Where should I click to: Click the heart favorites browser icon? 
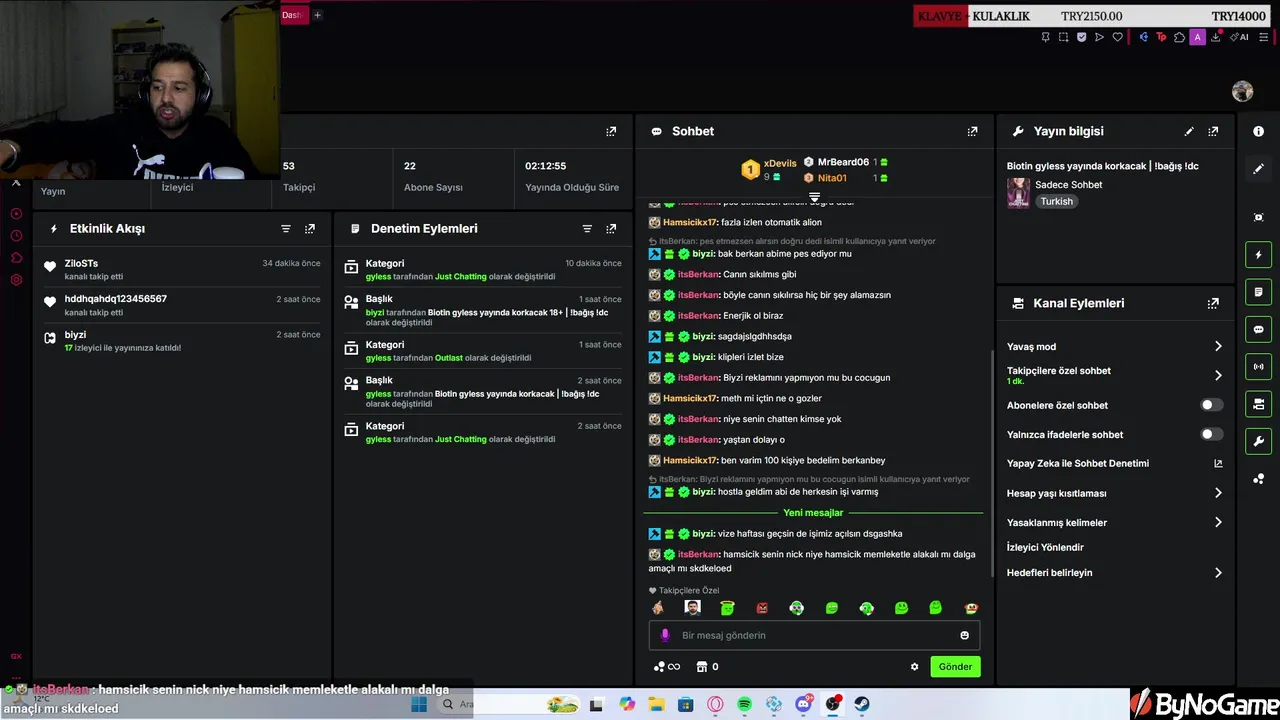(x=1118, y=37)
